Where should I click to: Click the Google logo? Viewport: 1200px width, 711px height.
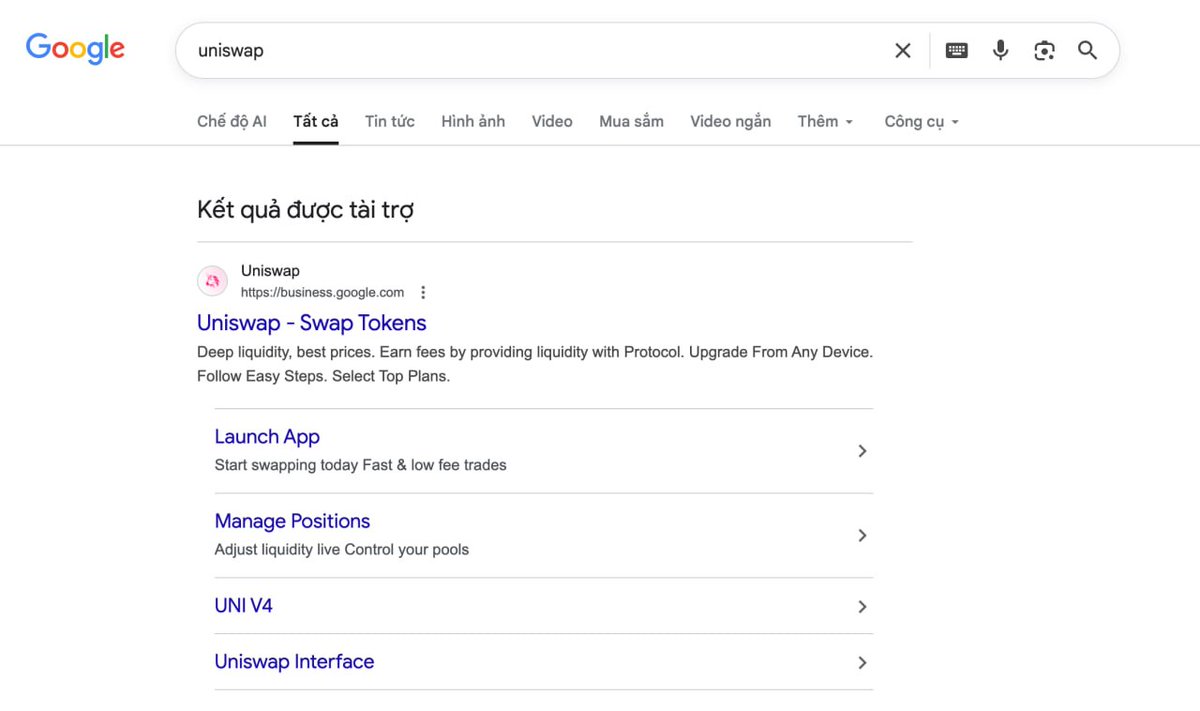point(75,48)
